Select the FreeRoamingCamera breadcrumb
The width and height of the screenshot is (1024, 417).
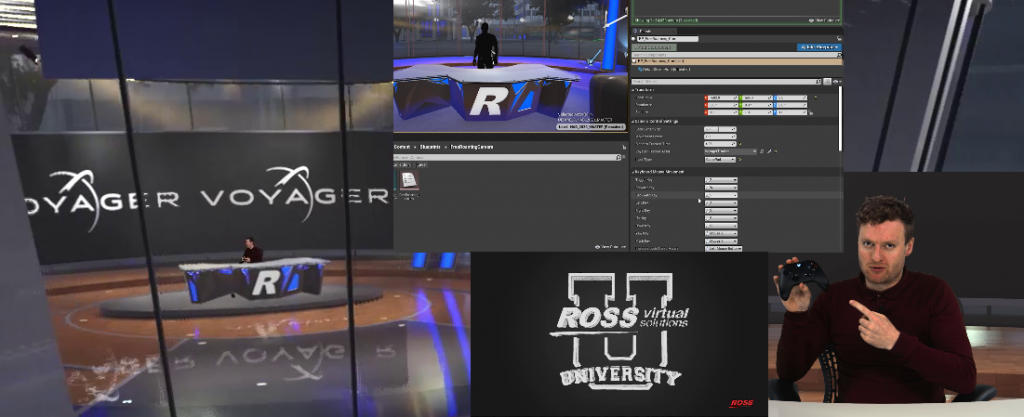(x=471, y=147)
